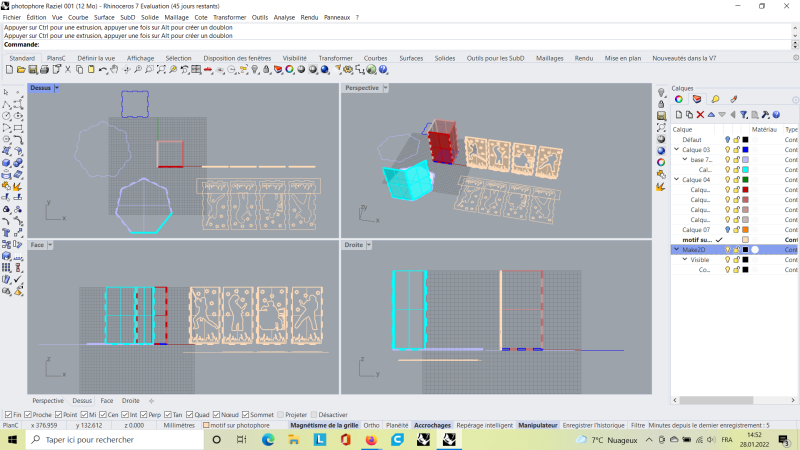Click the Save file icon in toolbar
The height and width of the screenshot is (450, 800).
pyautogui.click(x=32, y=70)
